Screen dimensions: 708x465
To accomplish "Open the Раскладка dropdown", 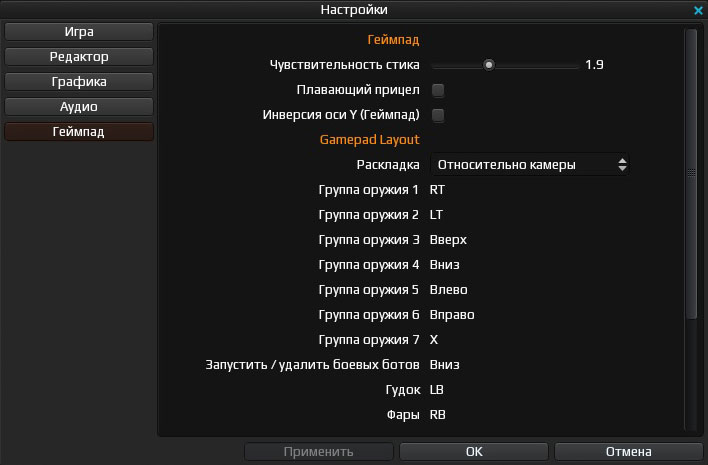I will [x=530, y=165].
